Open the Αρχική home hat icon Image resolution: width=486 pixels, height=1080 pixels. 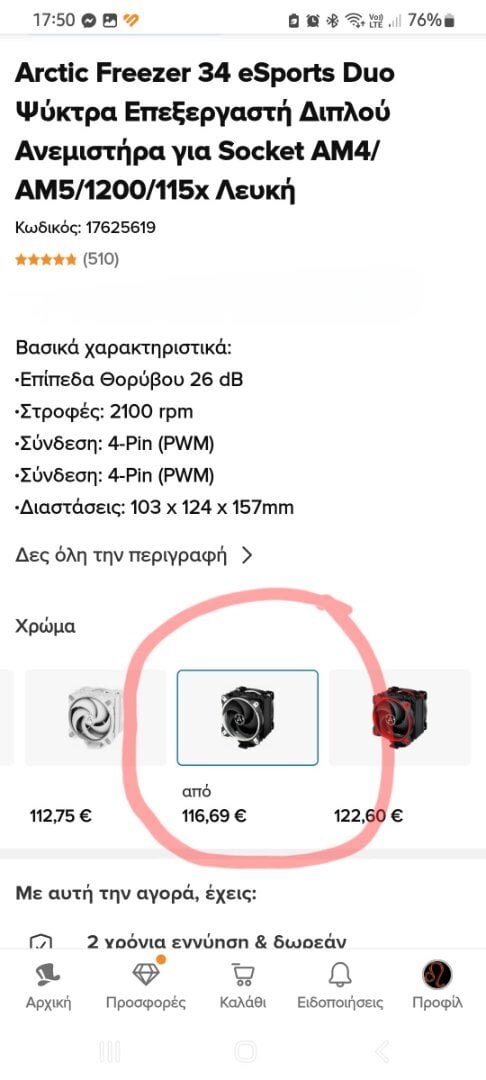pos(48,974)
